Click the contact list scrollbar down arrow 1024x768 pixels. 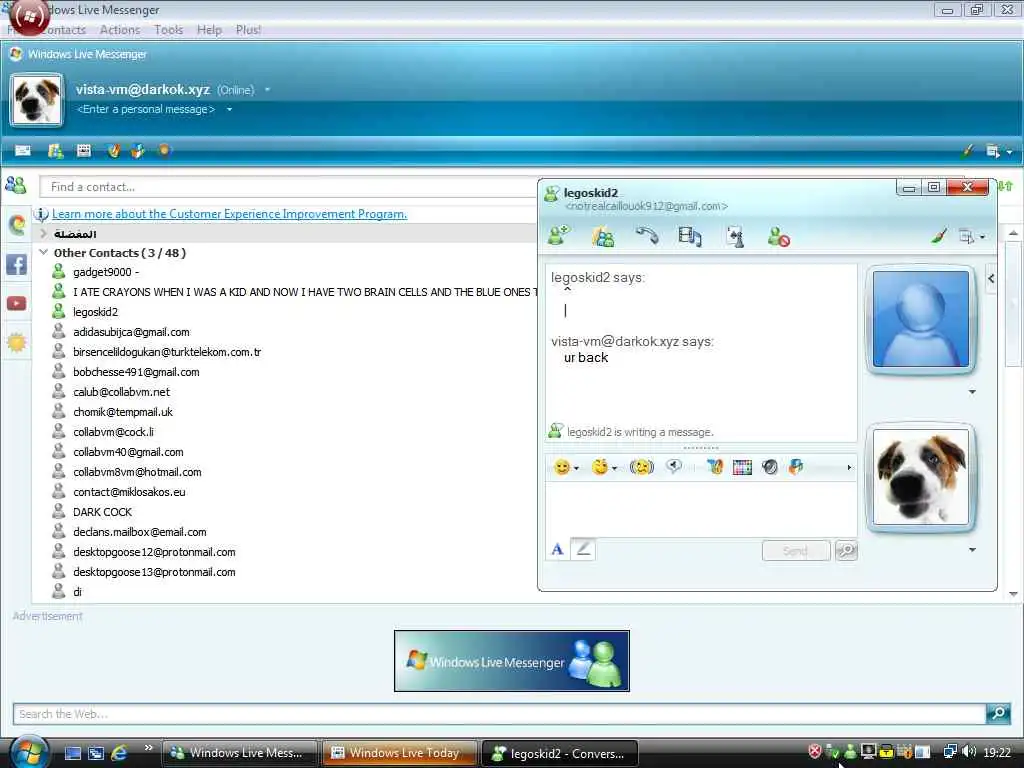pos(1013,594)
